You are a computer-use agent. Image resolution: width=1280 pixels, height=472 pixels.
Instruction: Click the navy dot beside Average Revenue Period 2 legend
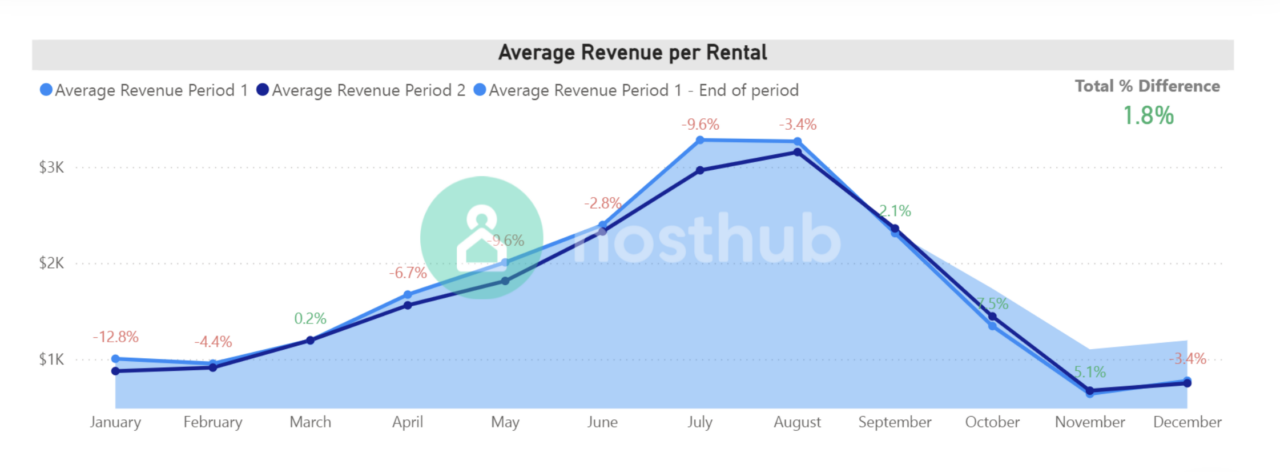click(x=262, y=91)
